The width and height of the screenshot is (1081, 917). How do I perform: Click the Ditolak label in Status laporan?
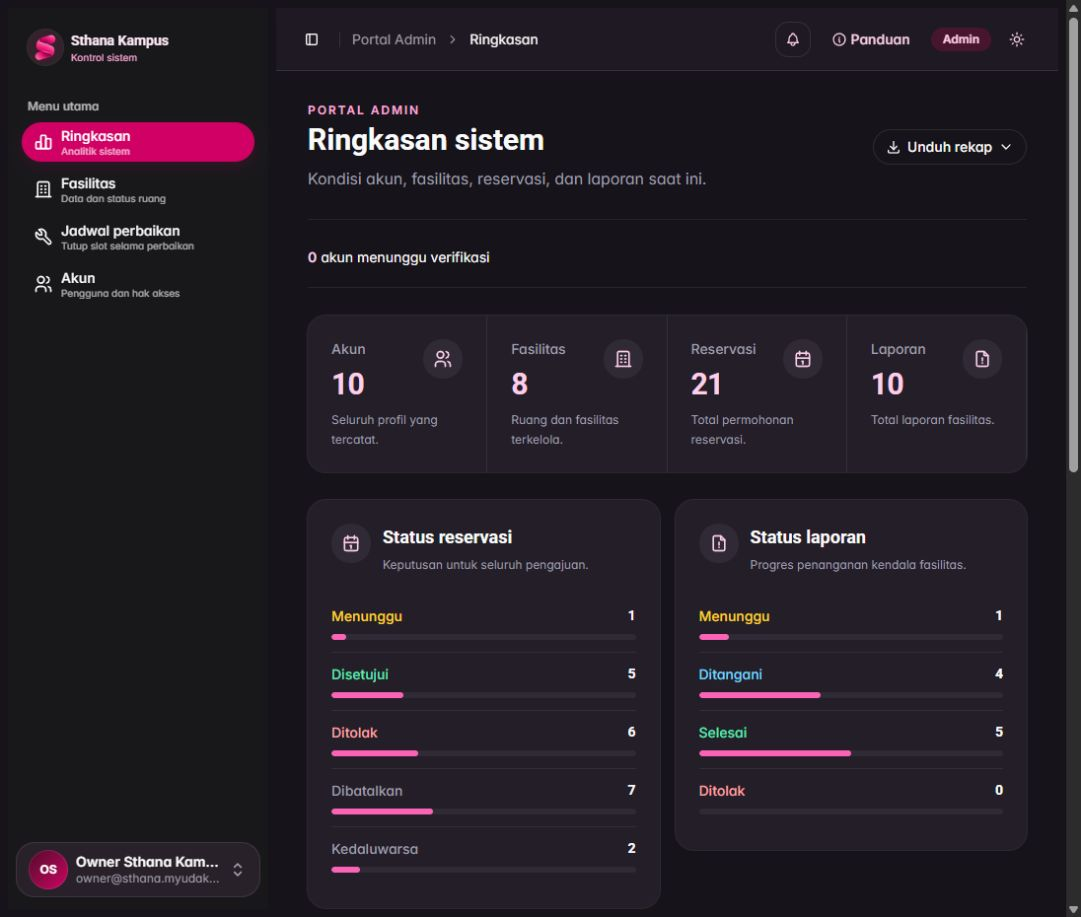(x=722, y=791)
